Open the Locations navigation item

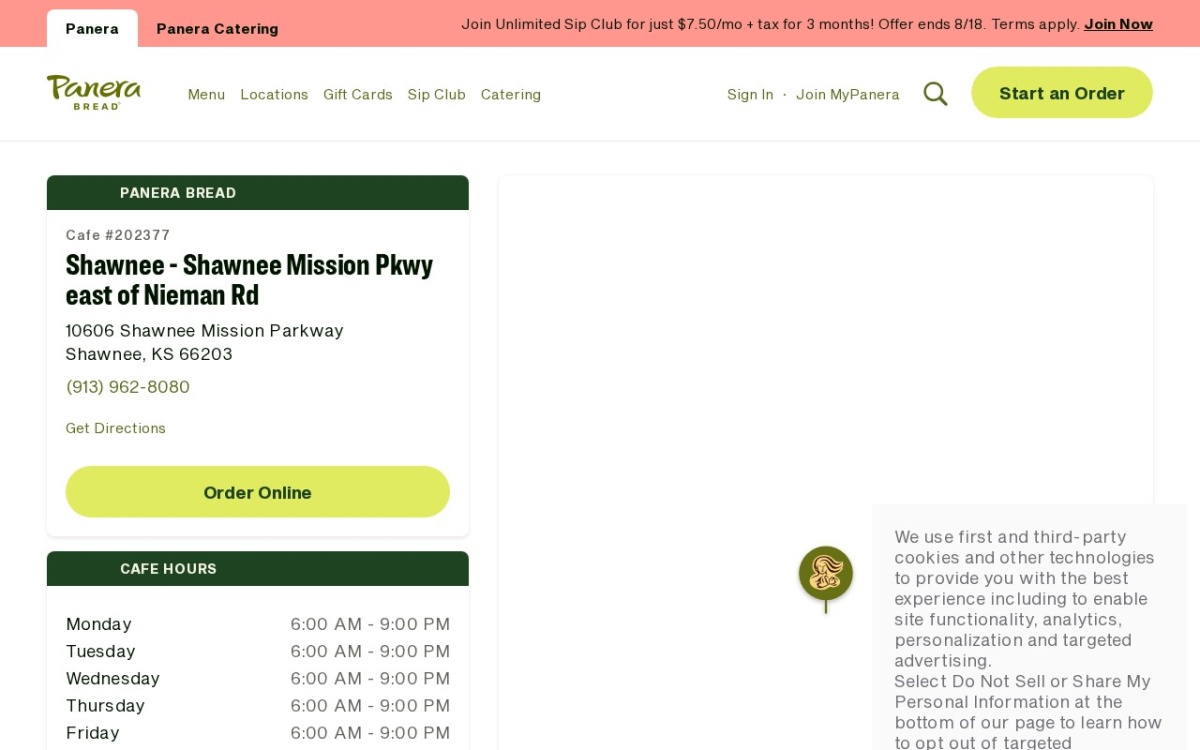tap(274, 94)
